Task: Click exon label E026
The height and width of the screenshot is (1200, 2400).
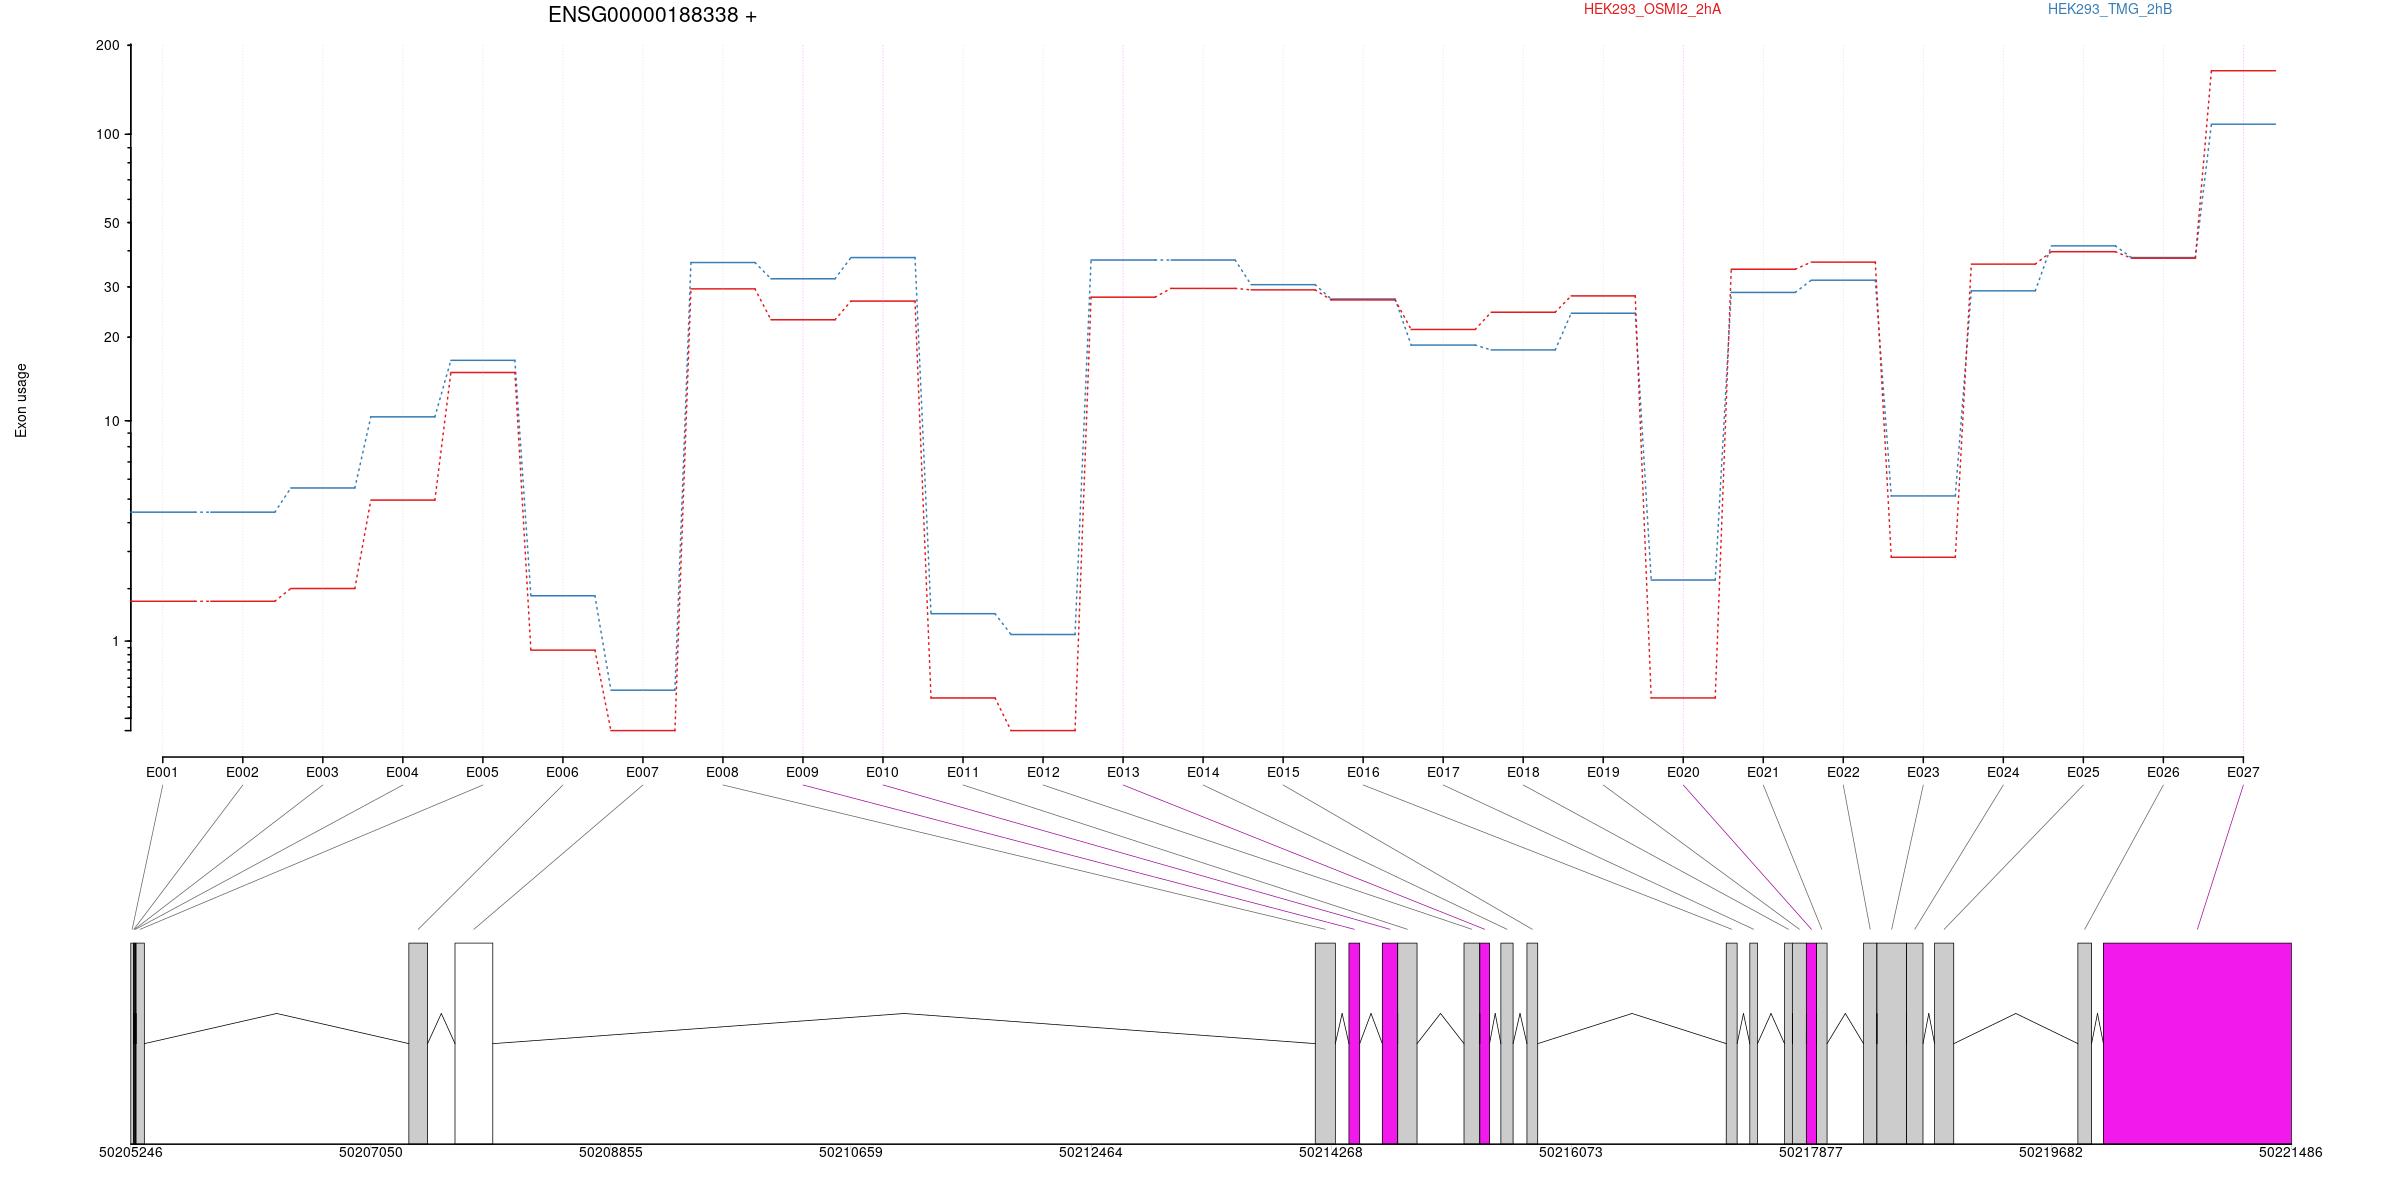Action: point(2163,772)
